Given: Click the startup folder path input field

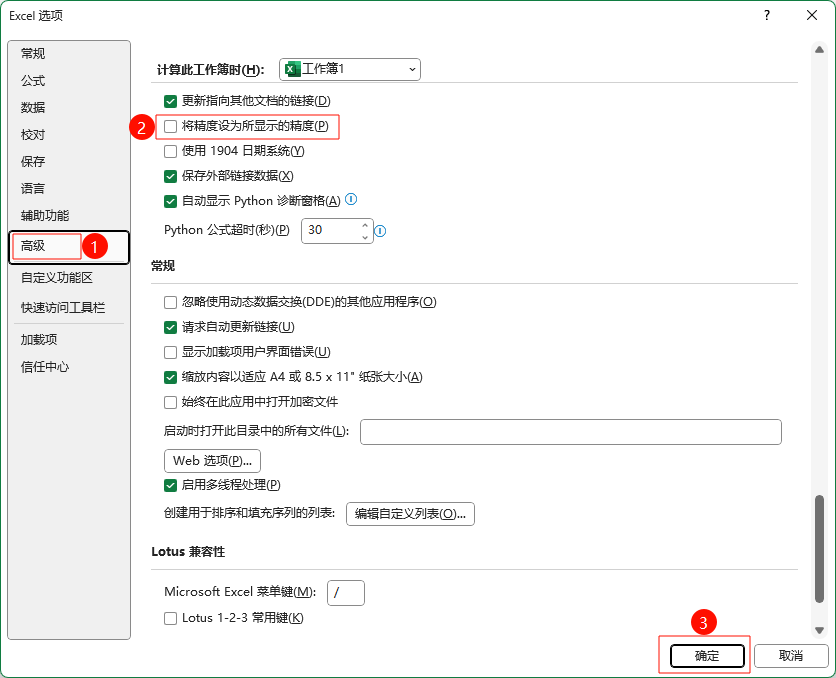Looking at the screenshot, I should [x=570, y=432].
